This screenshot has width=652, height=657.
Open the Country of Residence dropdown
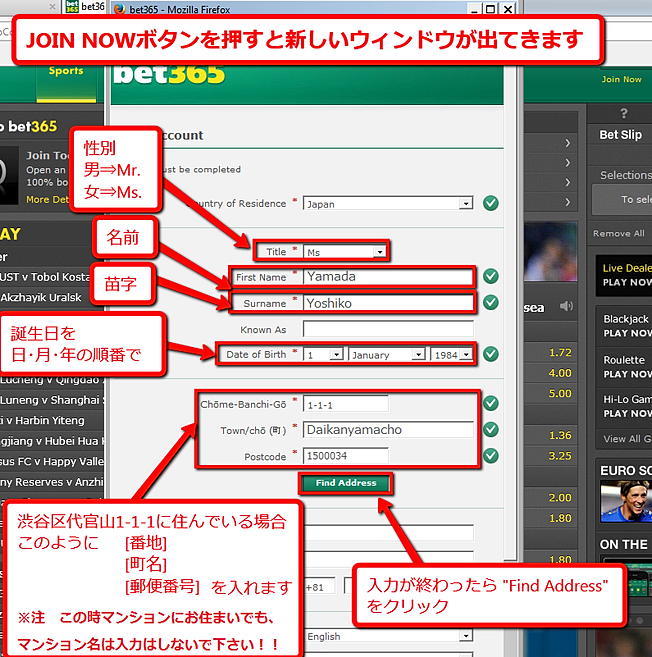[x=388, y=204]
